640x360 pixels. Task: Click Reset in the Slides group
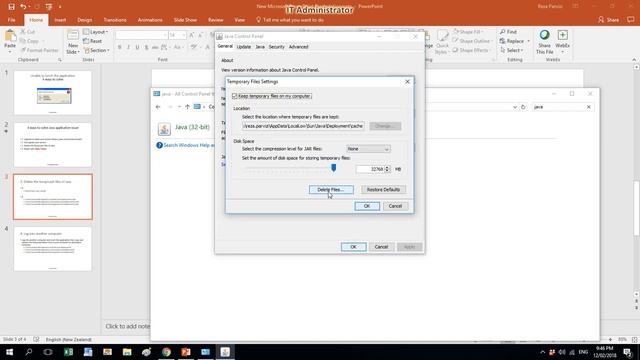pos(93,41)
